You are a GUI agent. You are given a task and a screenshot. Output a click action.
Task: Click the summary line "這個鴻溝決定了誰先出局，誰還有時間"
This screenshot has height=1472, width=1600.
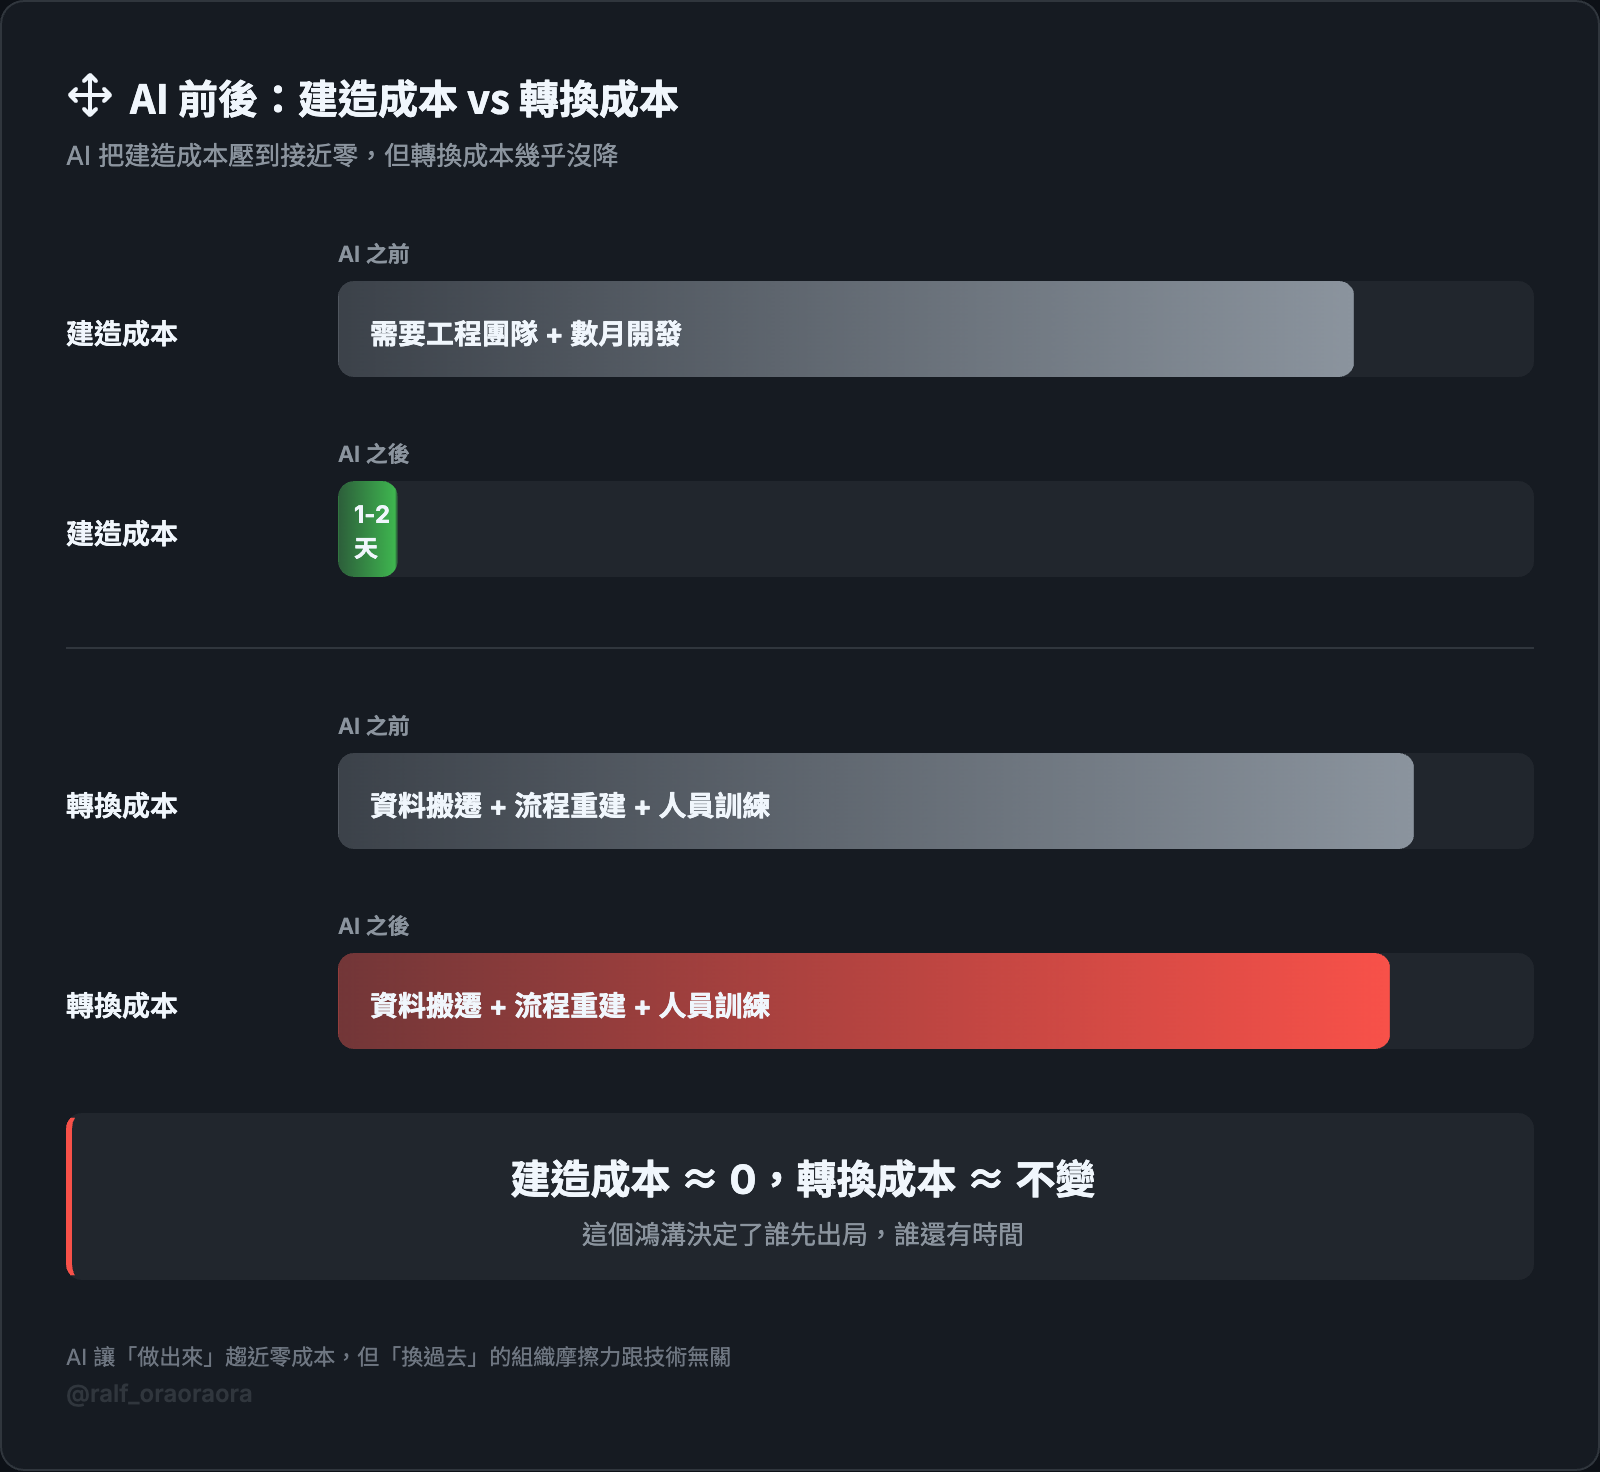click(x=802, y=1235)
